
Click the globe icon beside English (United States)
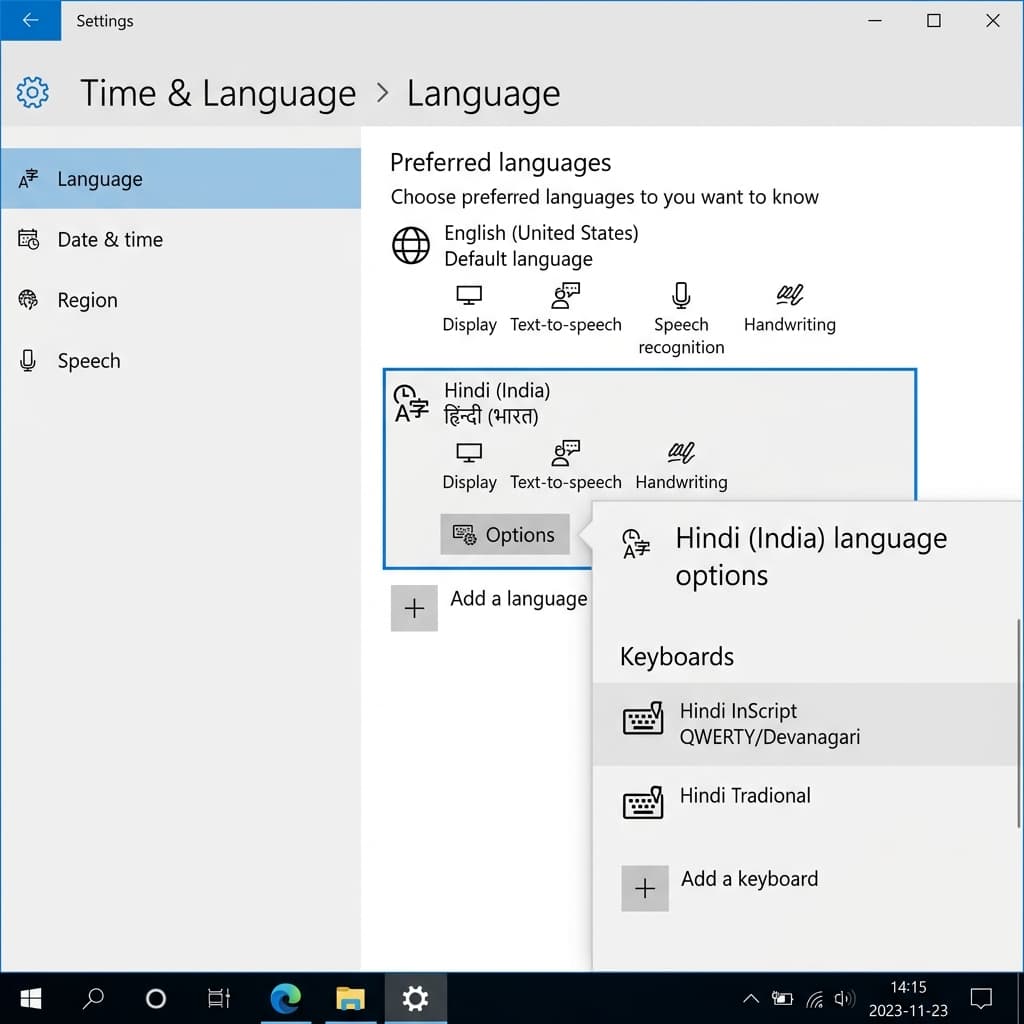pos(411,246)
